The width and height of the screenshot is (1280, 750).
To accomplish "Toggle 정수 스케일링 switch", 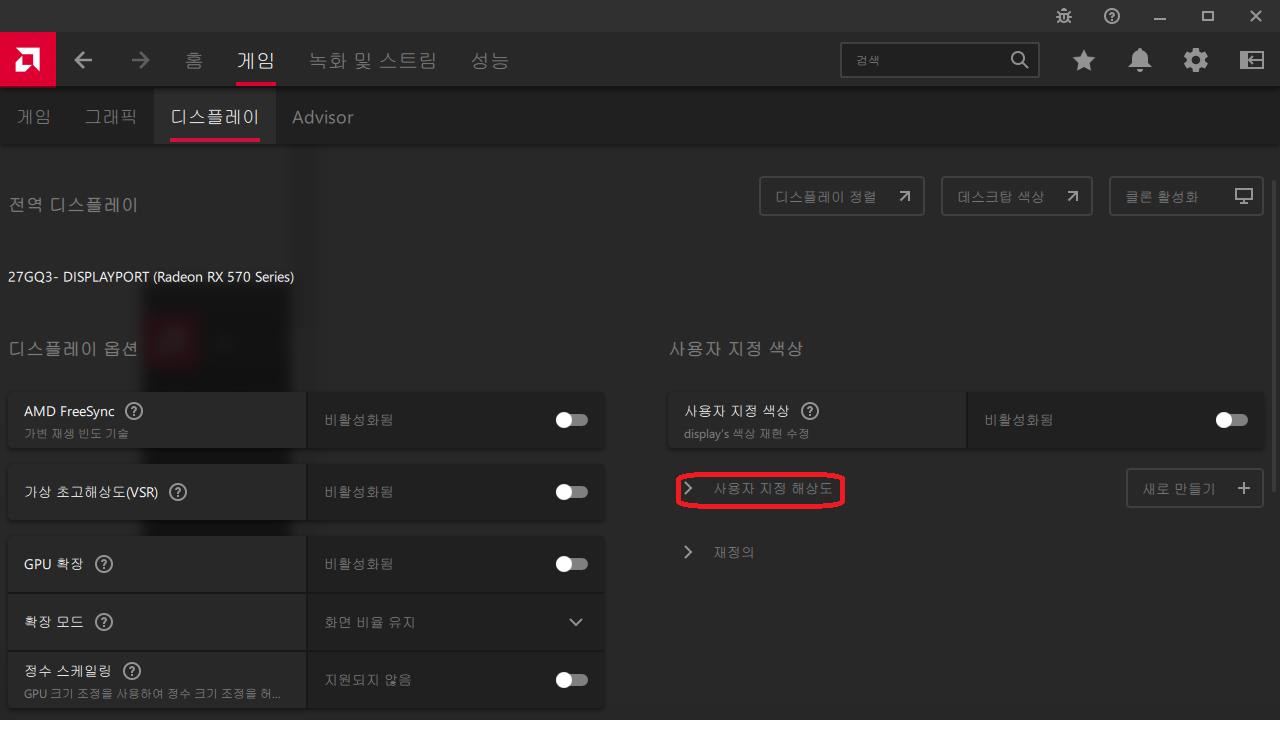I will (571, 680).
